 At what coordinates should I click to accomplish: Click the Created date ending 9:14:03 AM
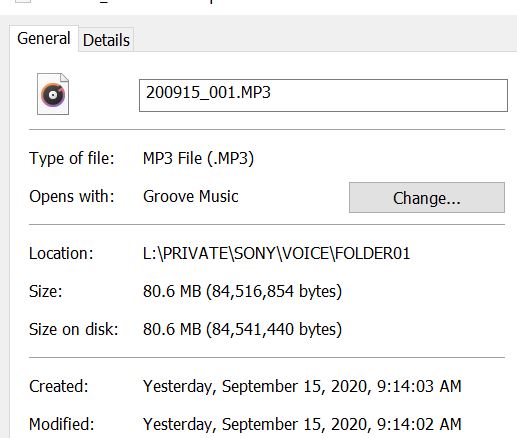302,386
